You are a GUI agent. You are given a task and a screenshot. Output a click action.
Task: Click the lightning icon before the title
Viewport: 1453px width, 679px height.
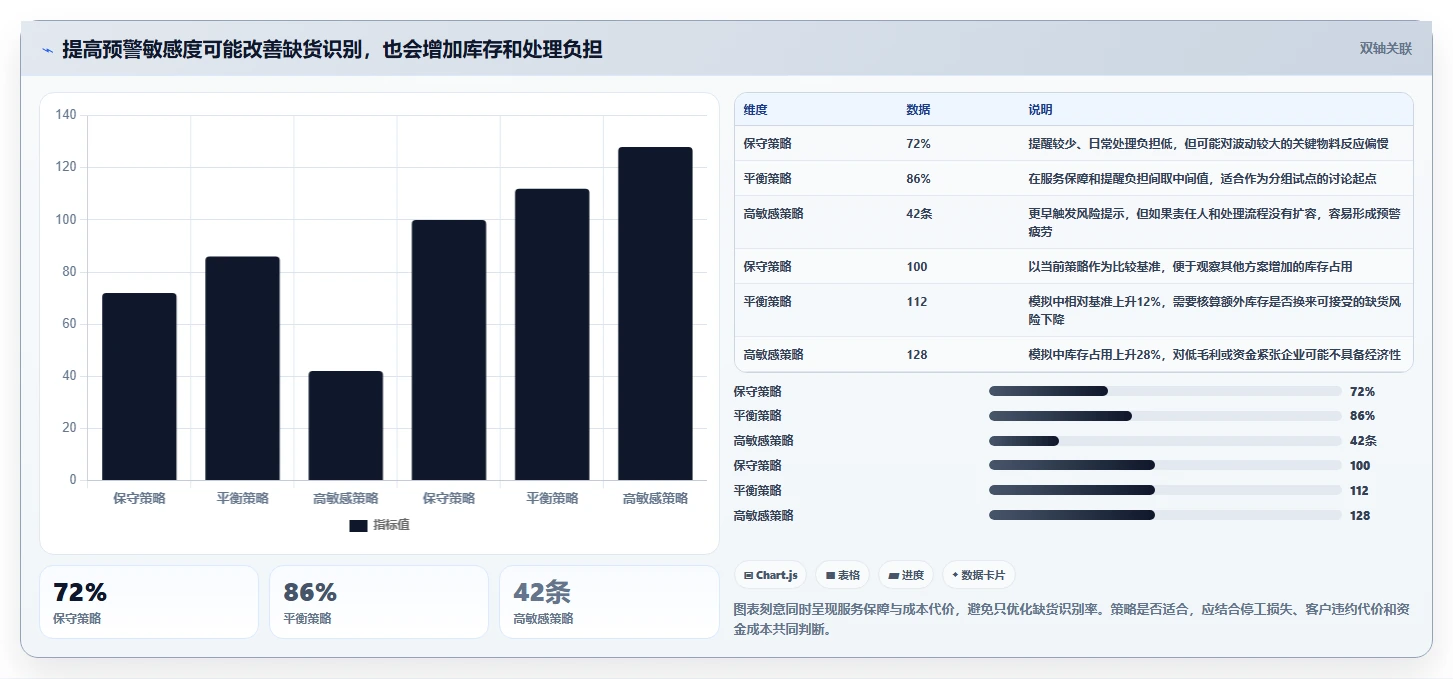tap(48, 50)
